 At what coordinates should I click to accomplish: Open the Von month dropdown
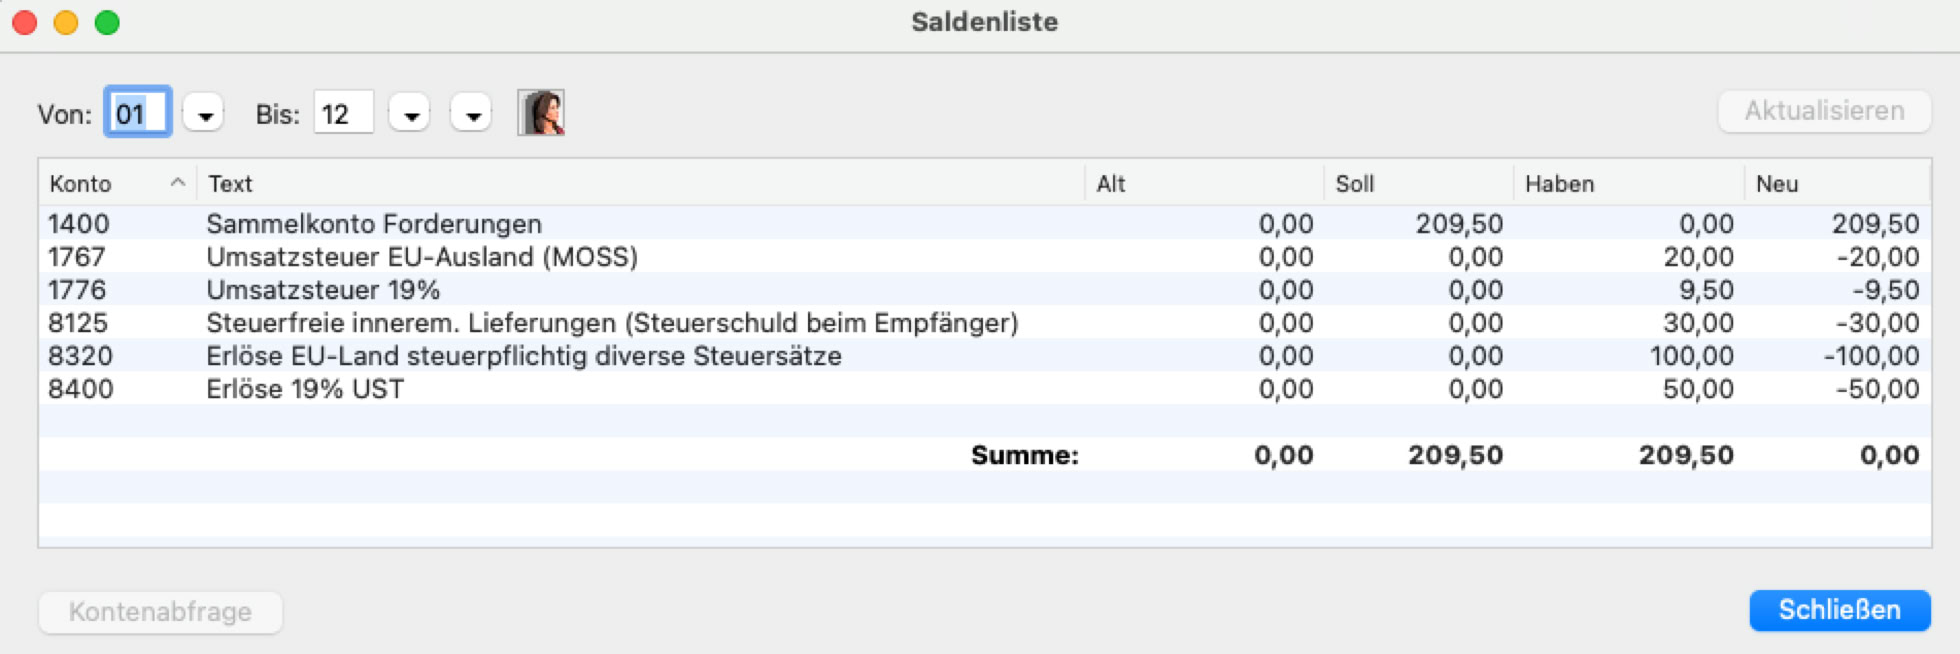point(204,114)
